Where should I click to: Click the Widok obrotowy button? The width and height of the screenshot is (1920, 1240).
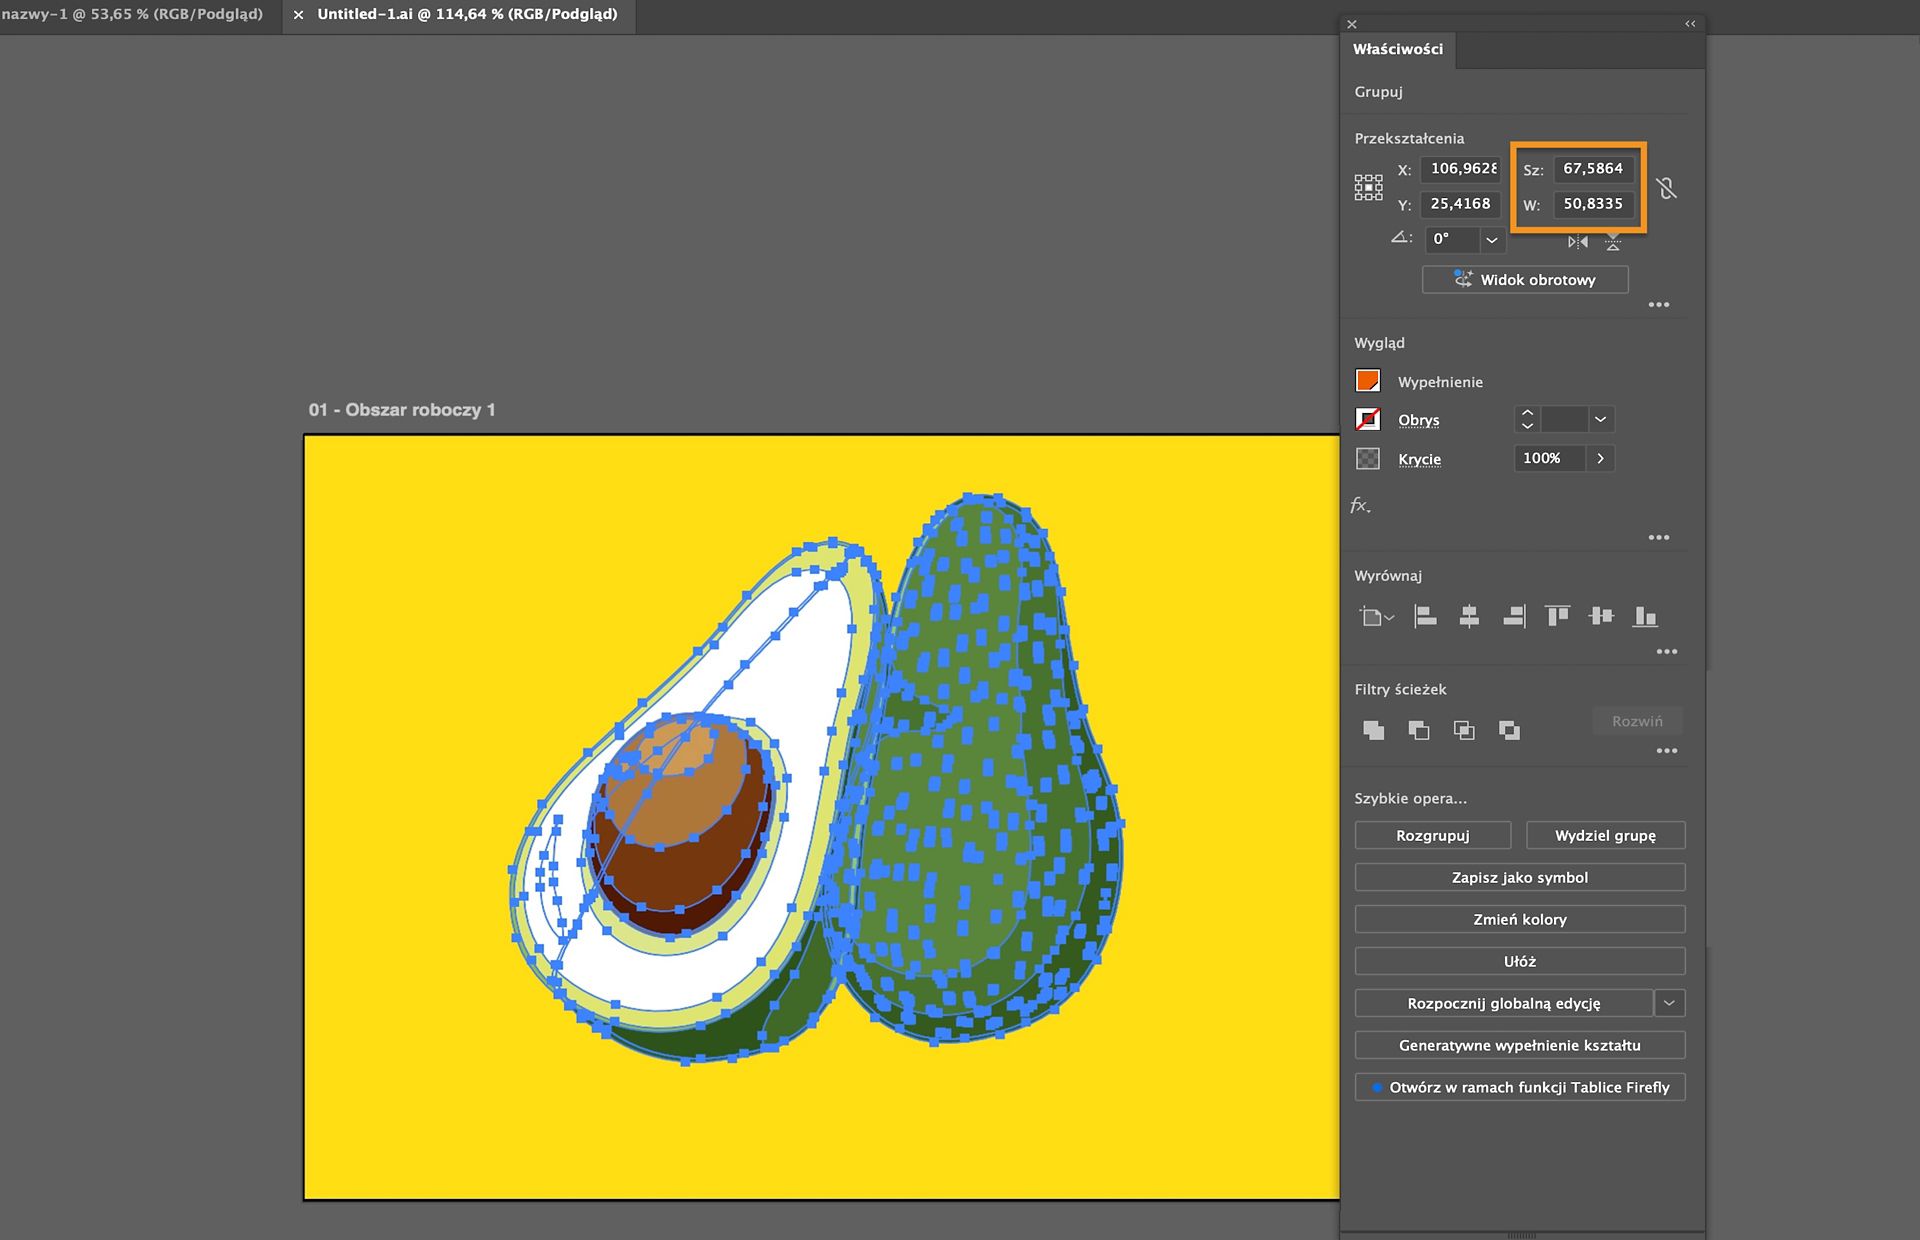[1525, 280]
